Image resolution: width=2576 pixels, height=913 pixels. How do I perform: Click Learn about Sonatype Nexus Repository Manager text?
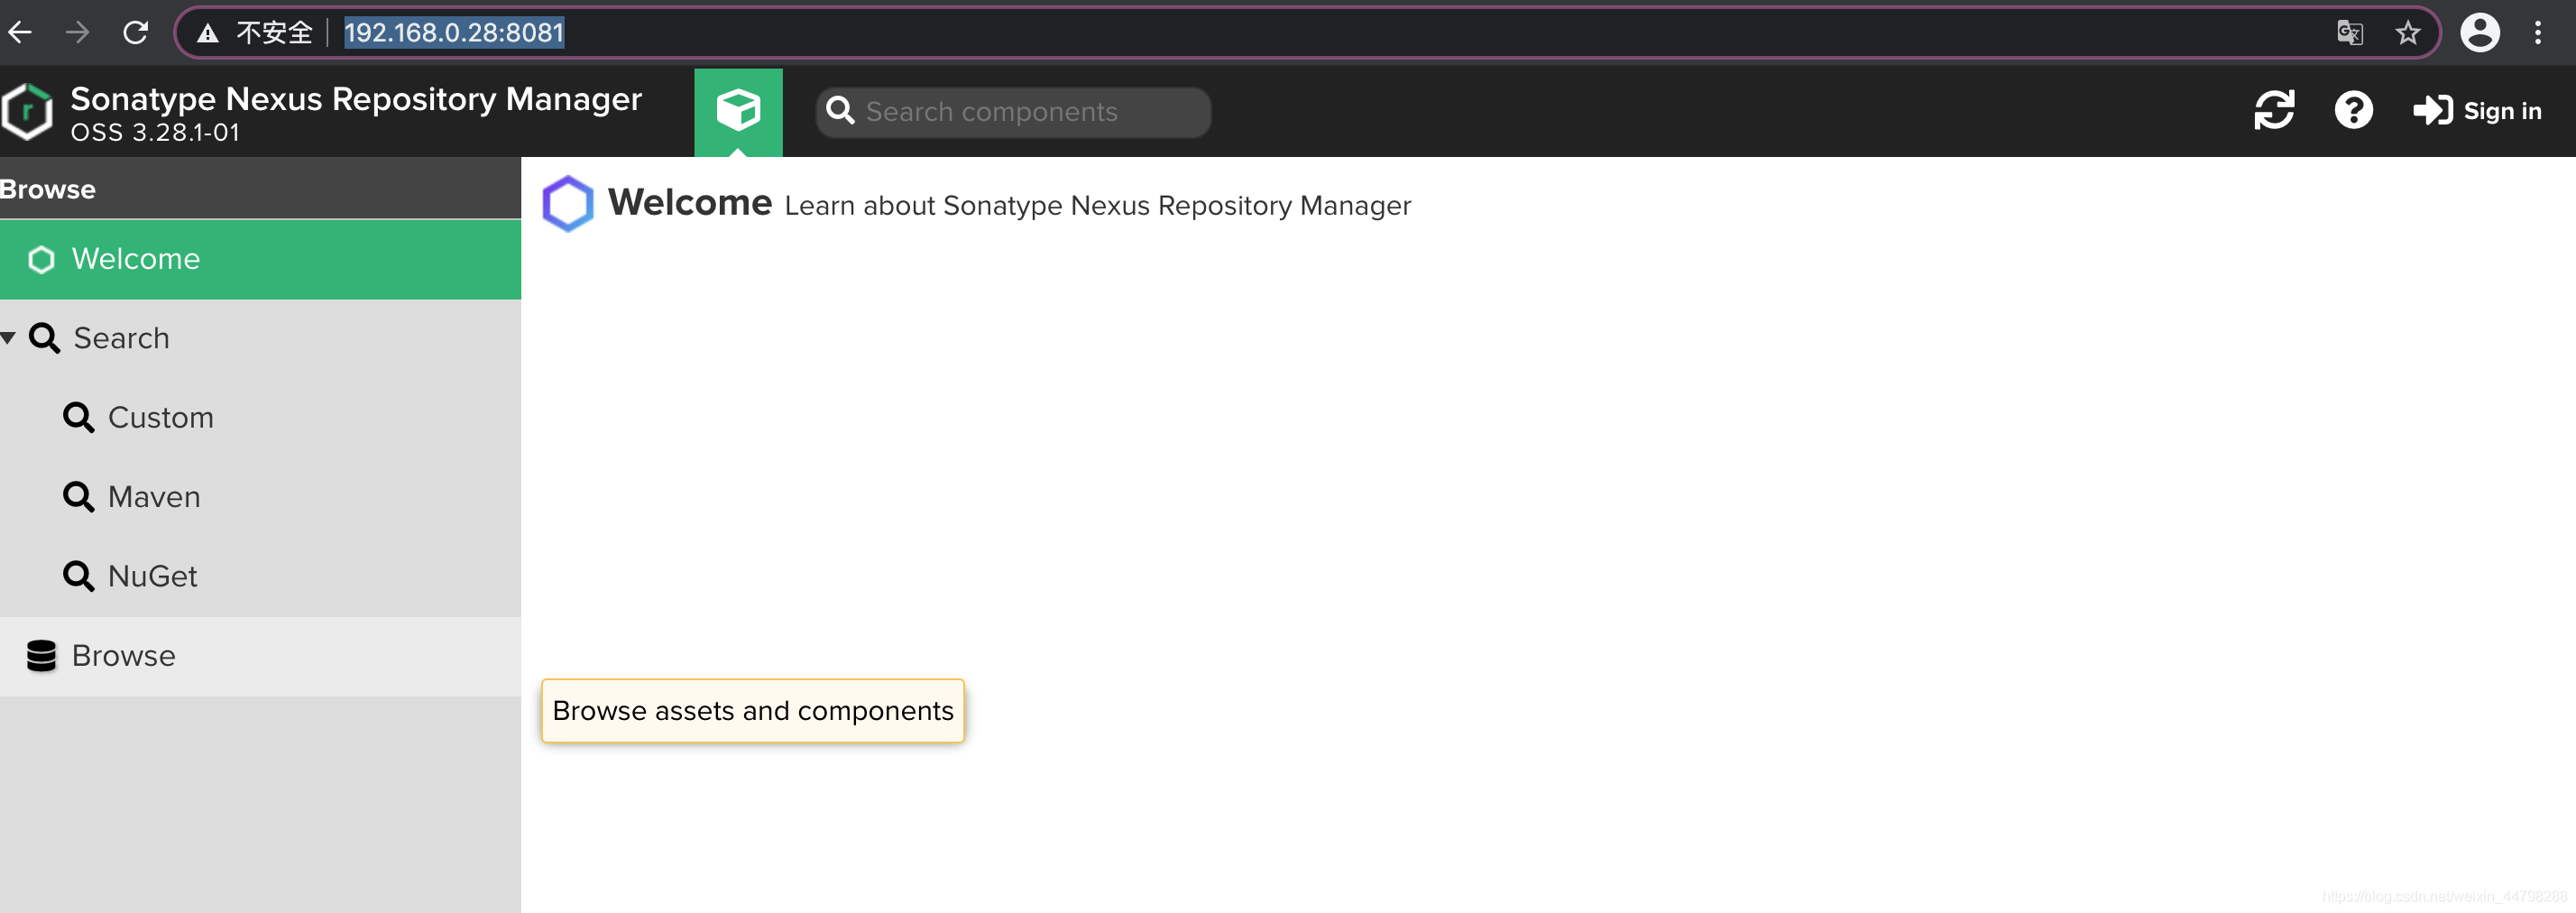pyautogui.click(x=1097, y=206)
